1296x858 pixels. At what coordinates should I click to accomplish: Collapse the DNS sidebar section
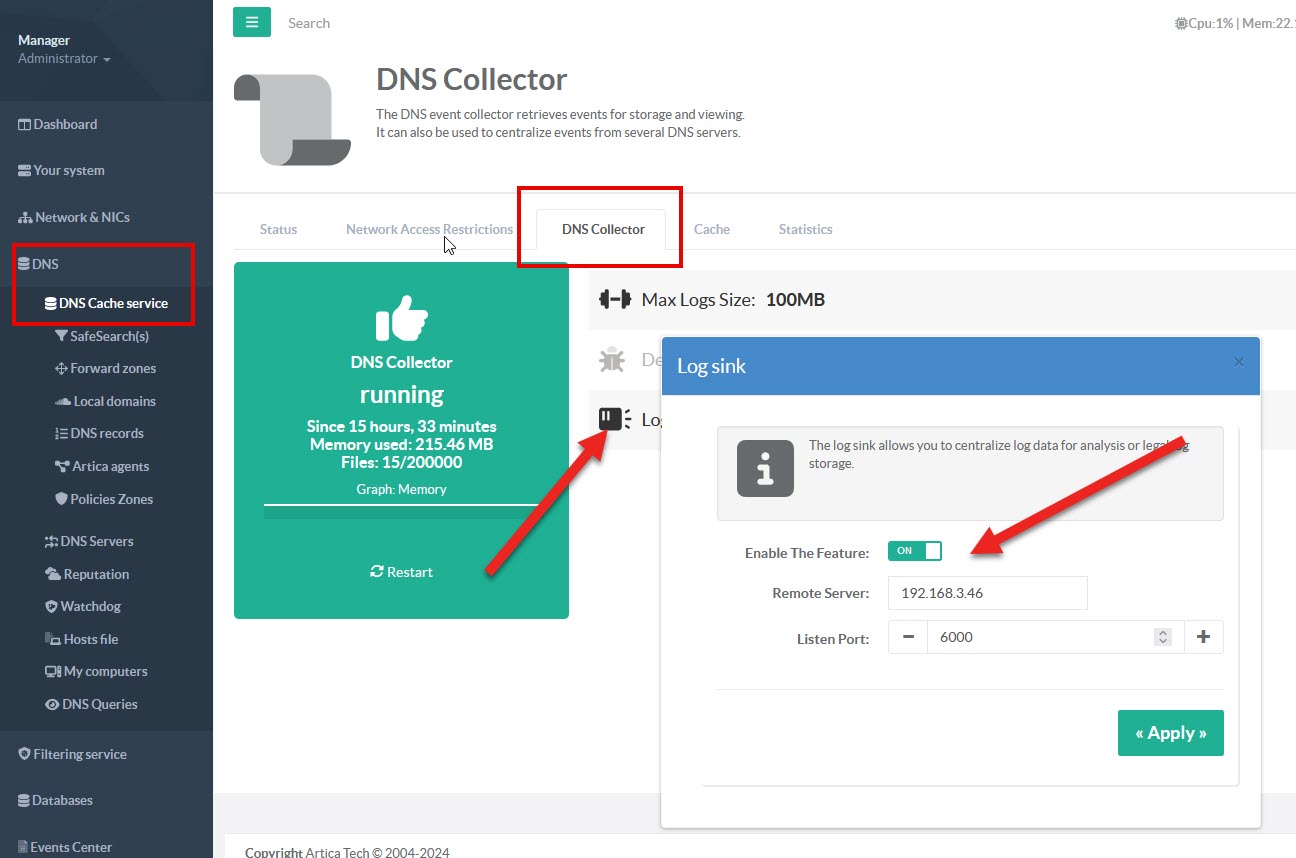coord(45,264)
